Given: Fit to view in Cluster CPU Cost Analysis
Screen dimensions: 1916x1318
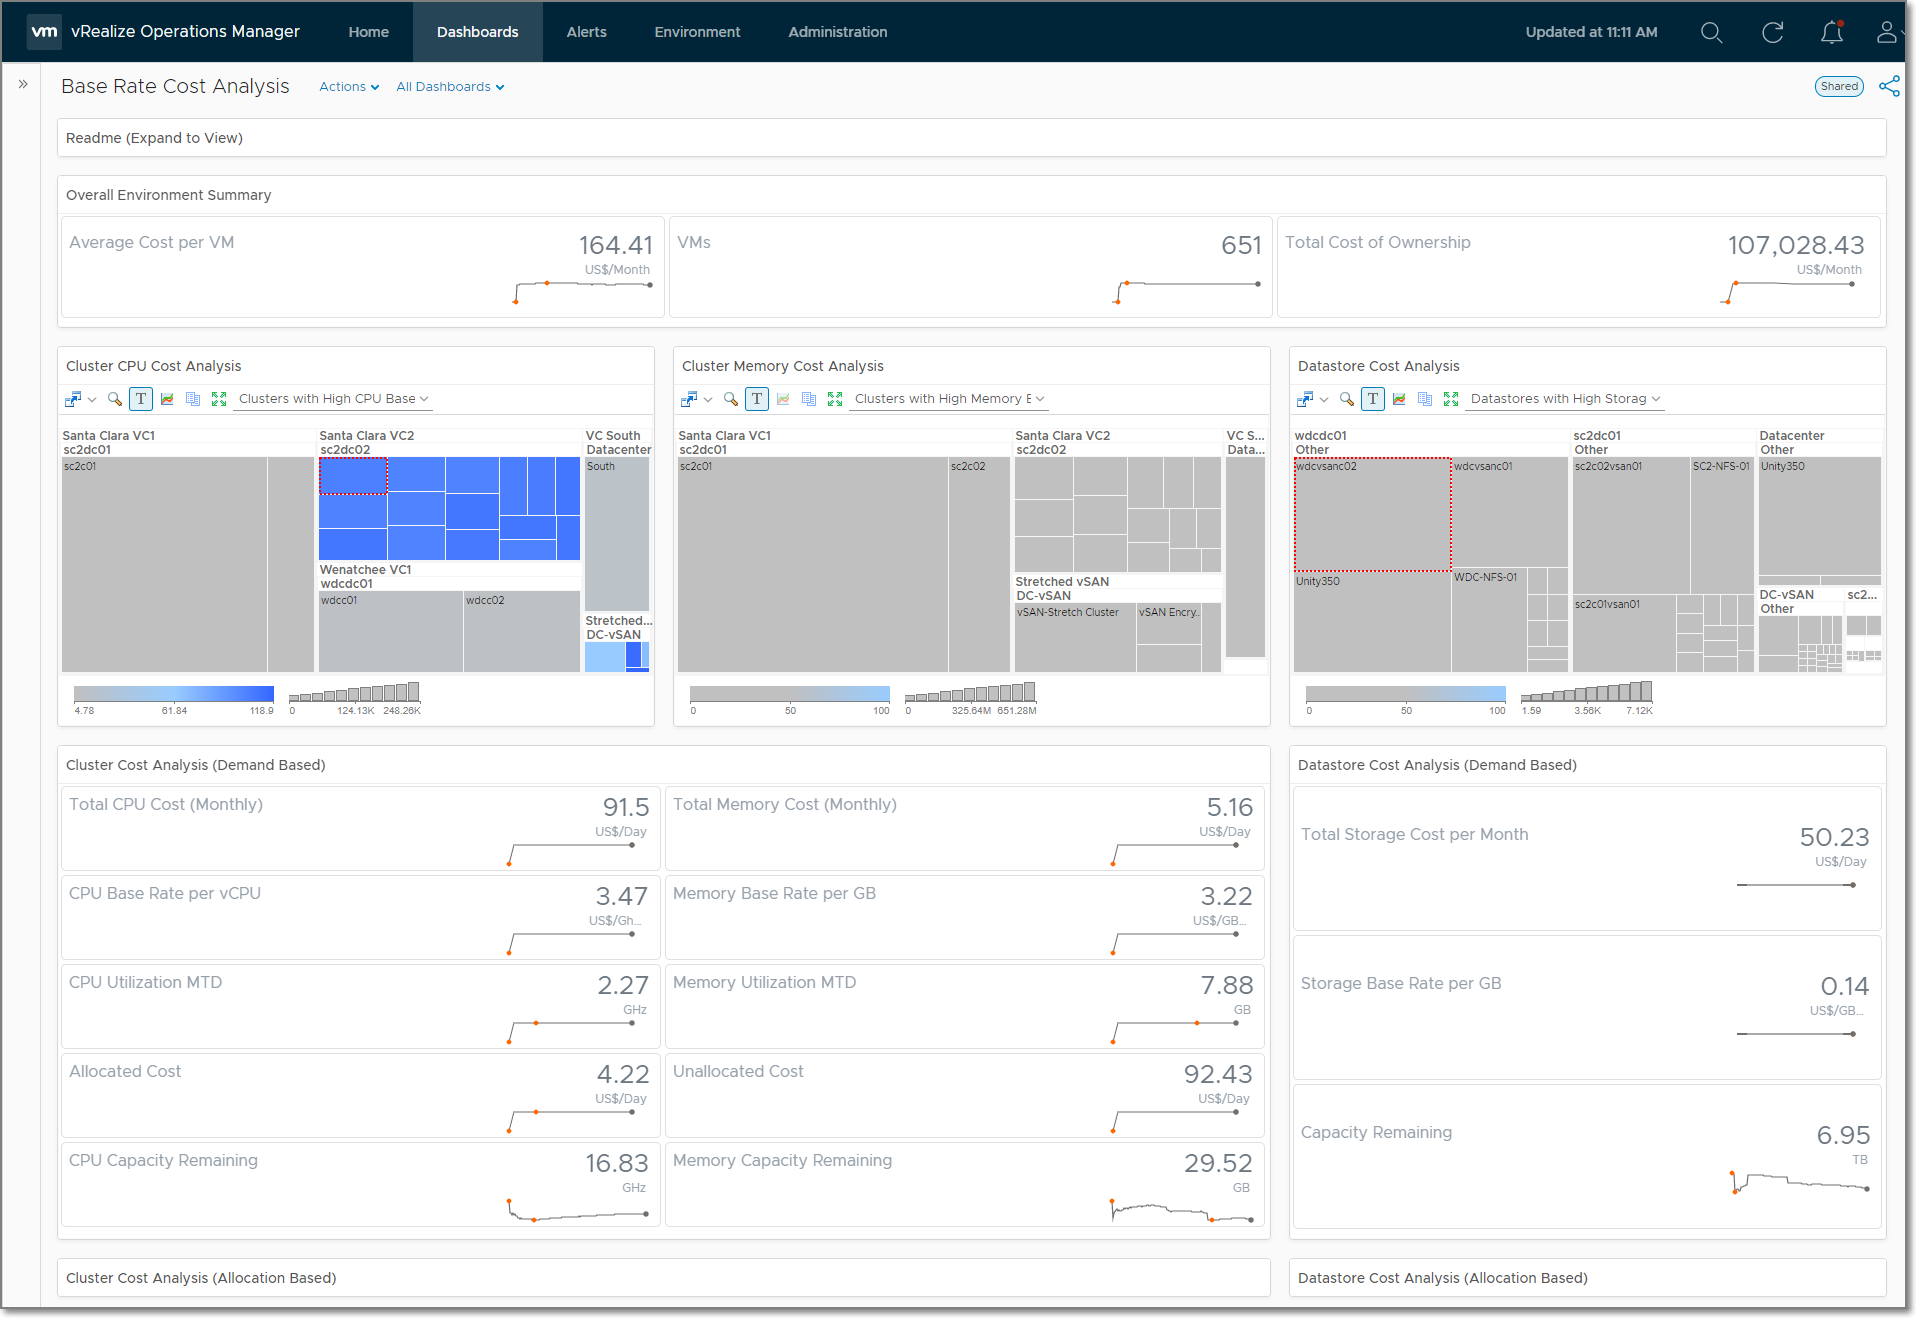Looking at the screenshot, I should coord(219,399).
